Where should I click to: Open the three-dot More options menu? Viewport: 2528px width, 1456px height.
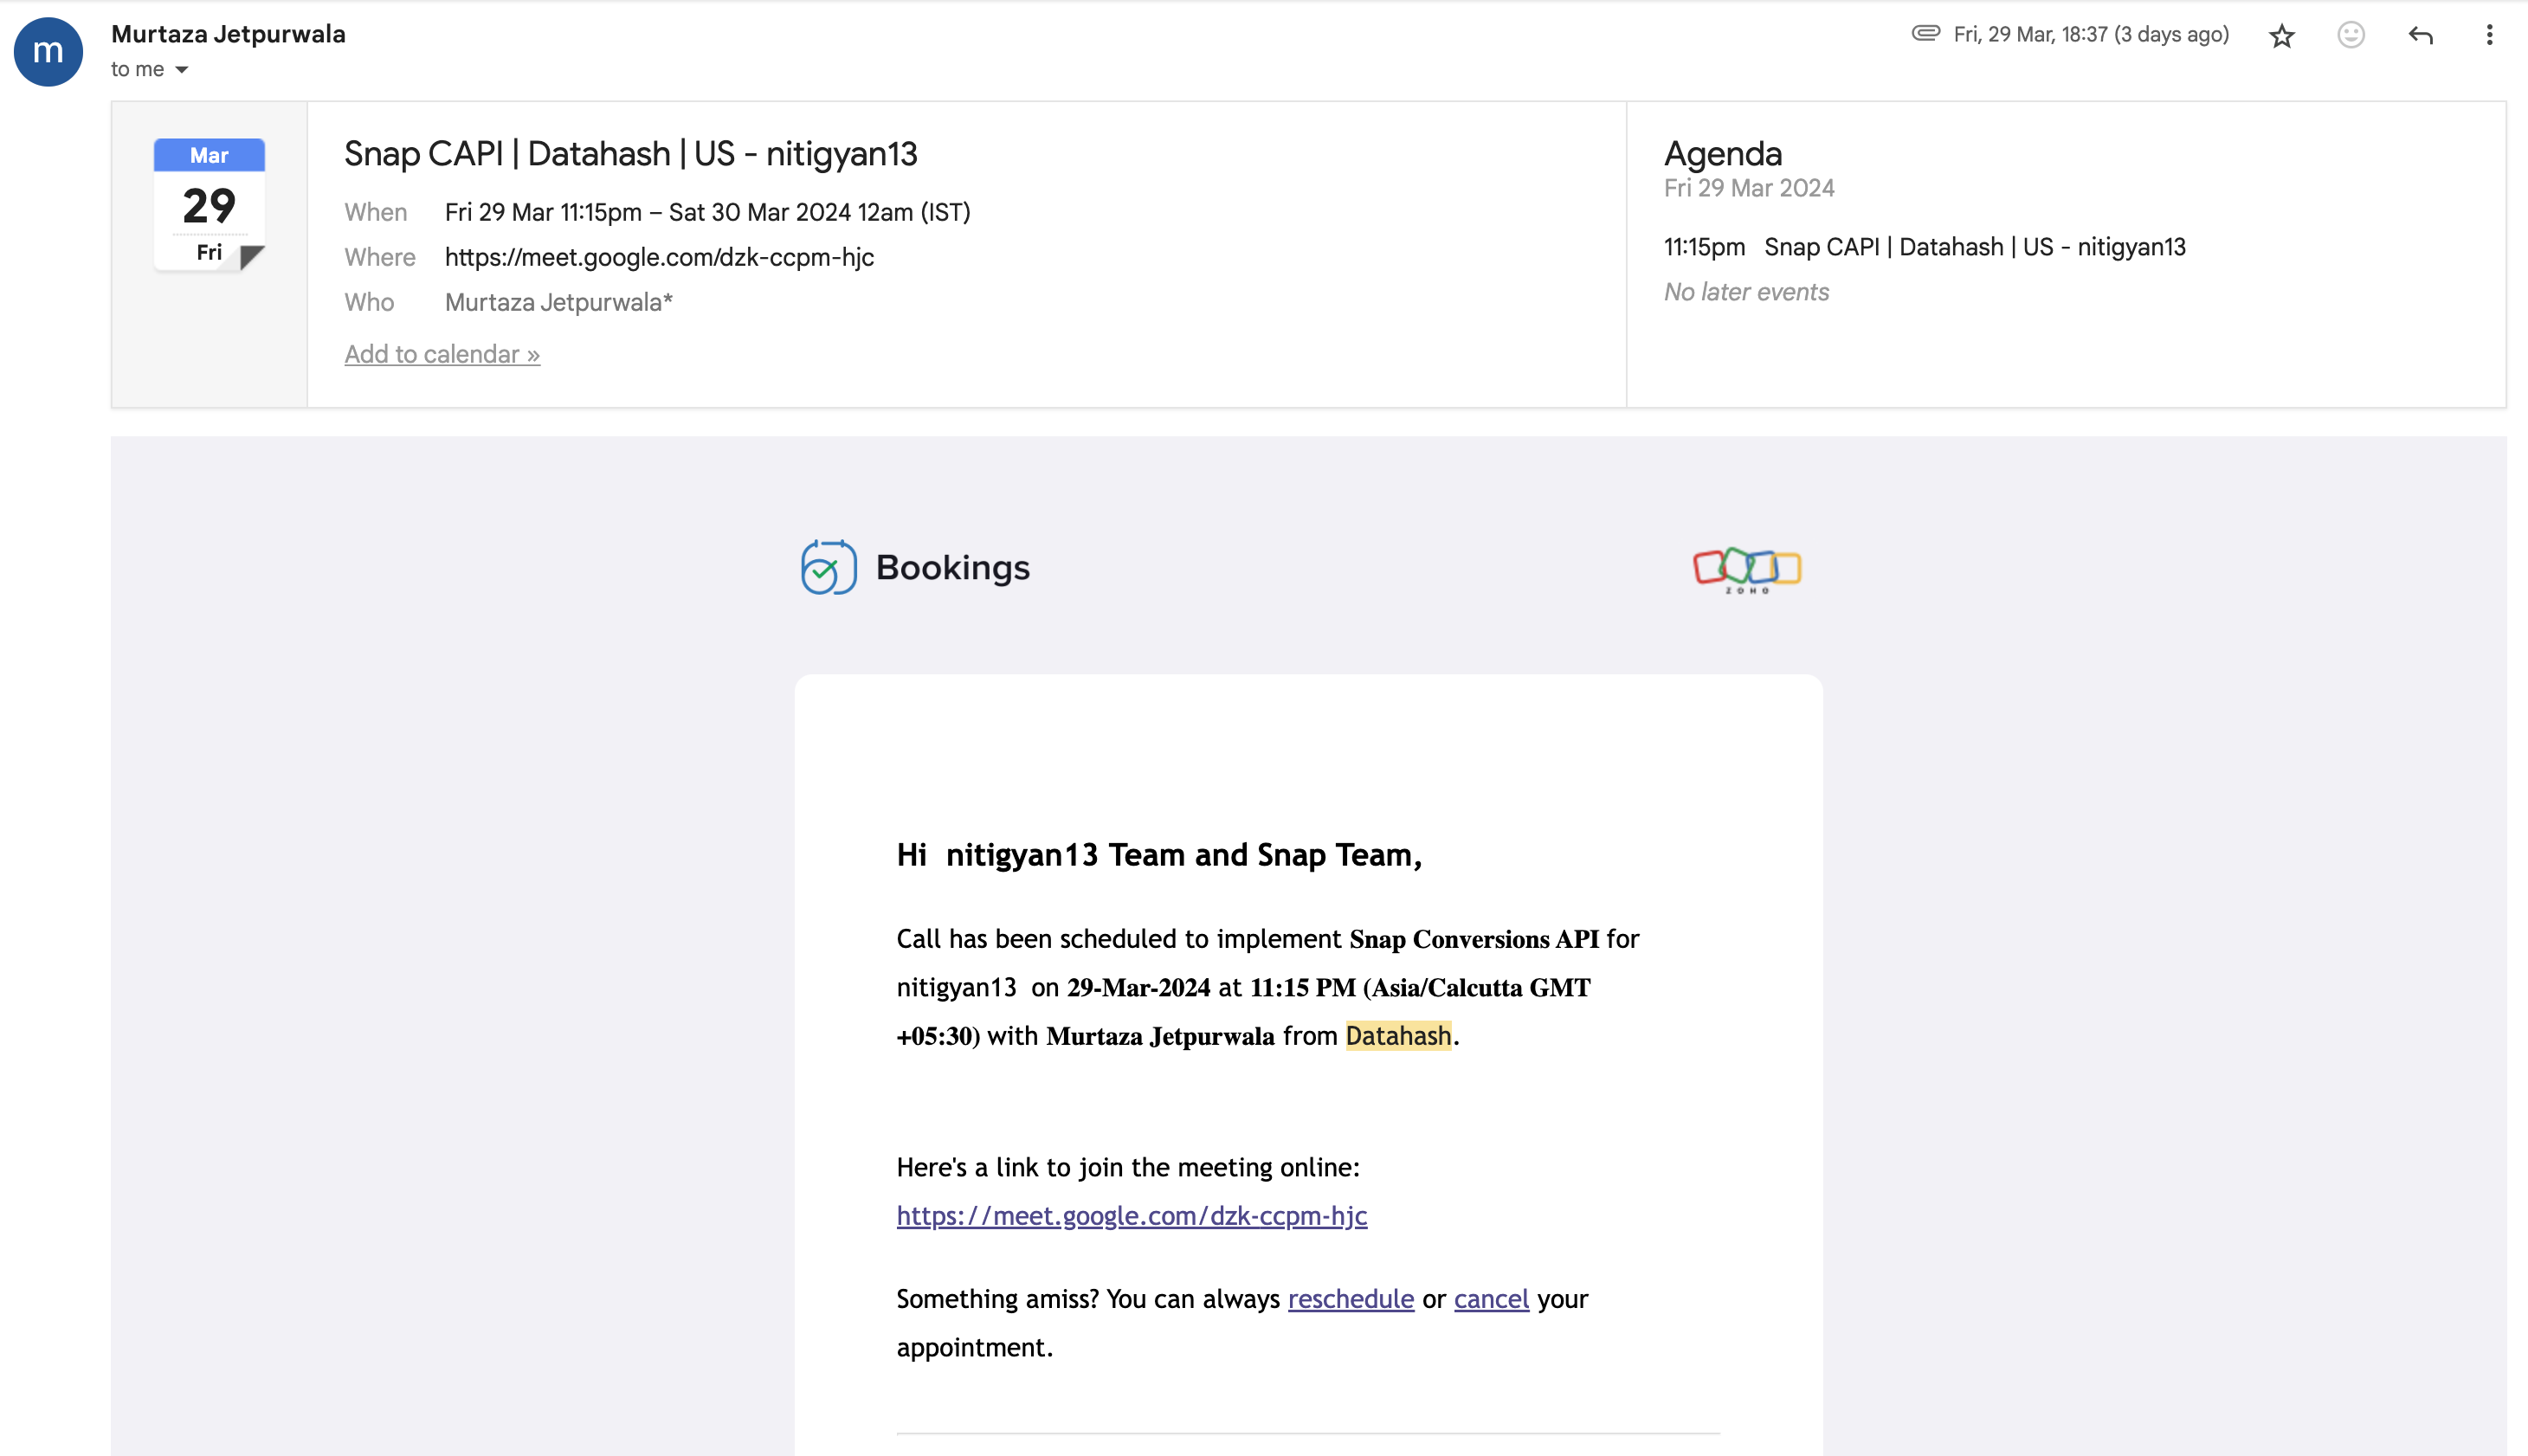[x=2489, y=35]
